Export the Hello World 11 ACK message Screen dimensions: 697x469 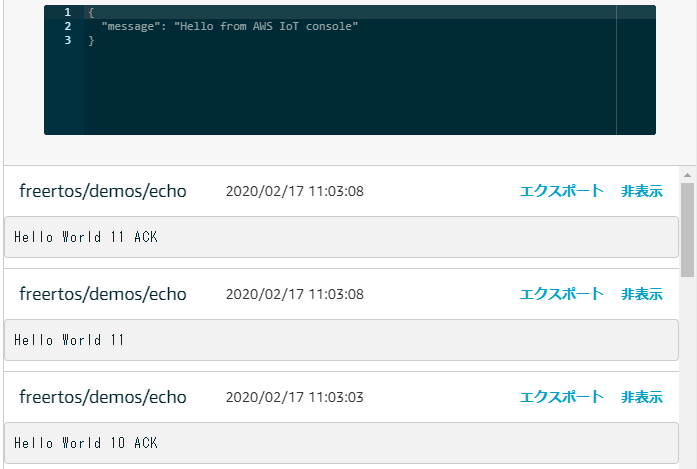(561, 191)
